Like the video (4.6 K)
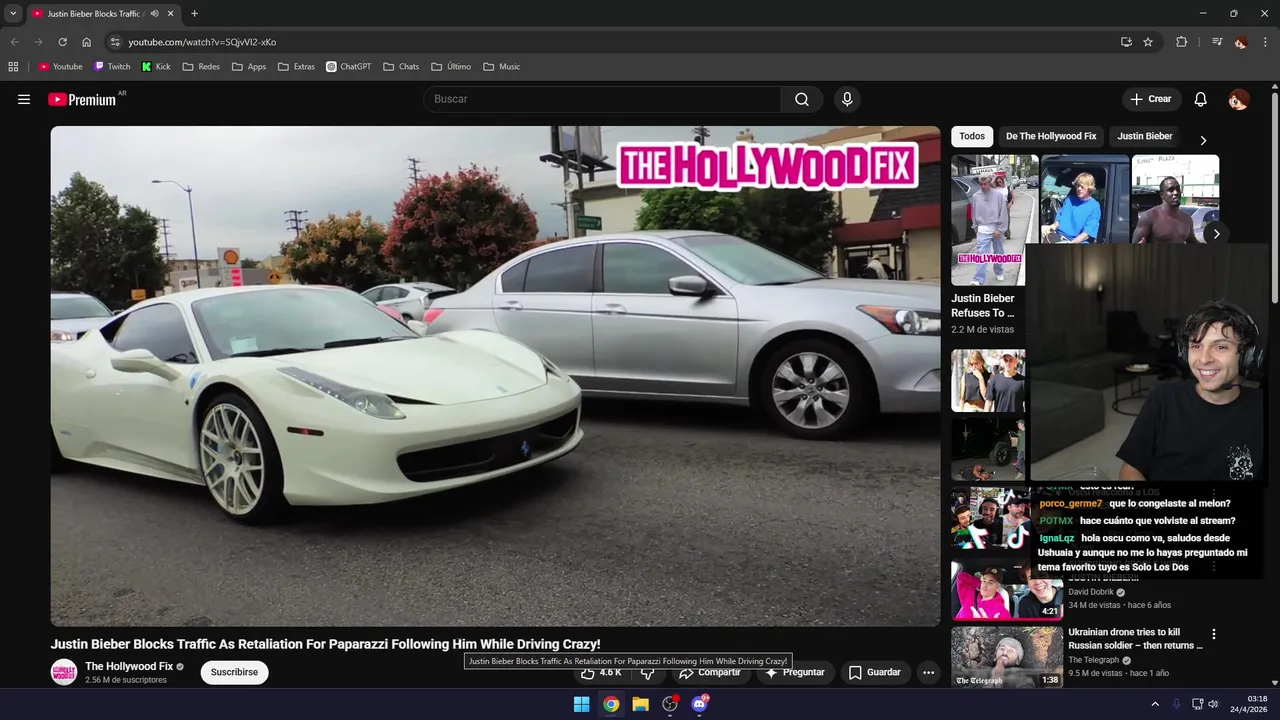This screenshot has height=720, width=1280. click(x=601, y=672)
